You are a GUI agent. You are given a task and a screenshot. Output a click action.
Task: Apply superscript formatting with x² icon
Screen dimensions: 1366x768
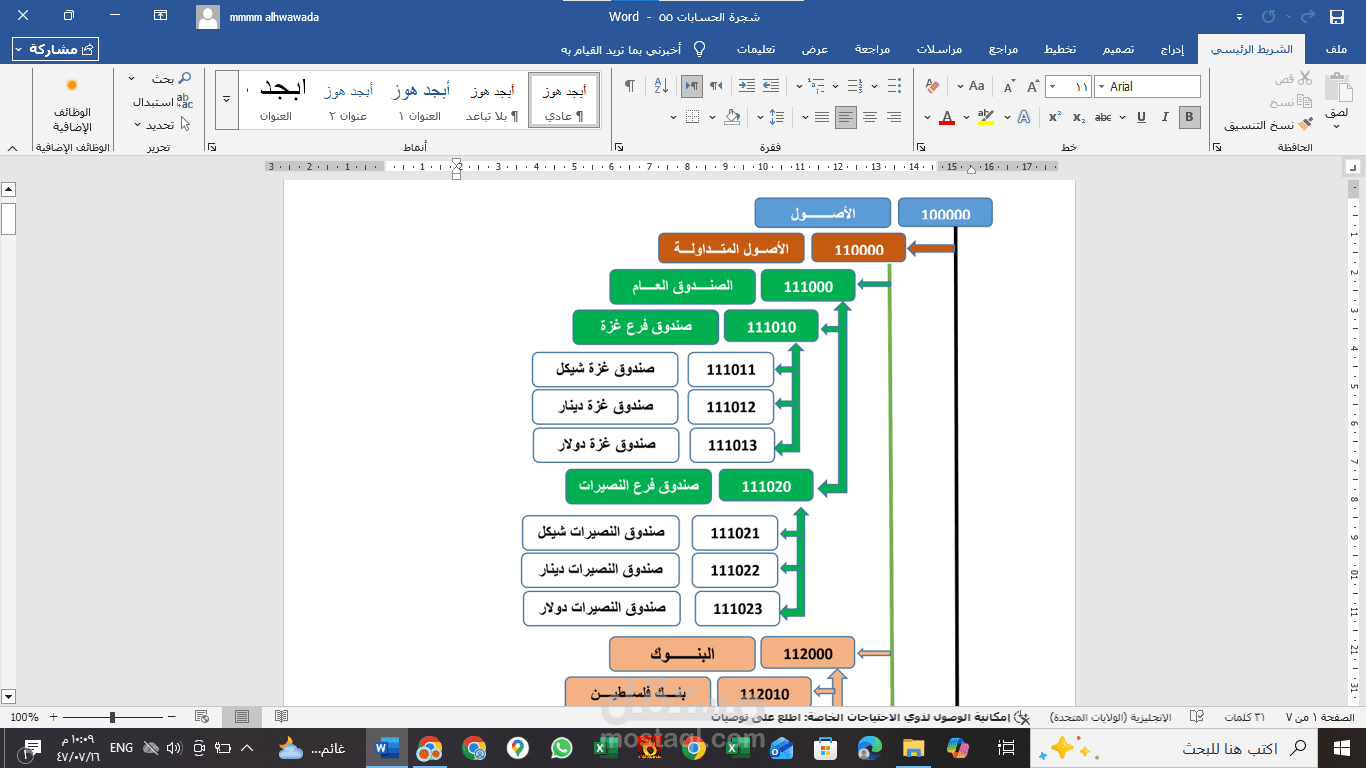tap(1055, 116)
